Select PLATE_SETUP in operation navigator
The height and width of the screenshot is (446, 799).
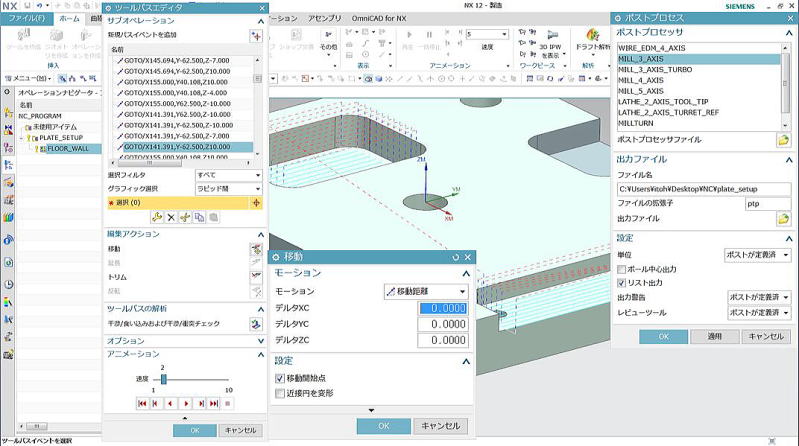click(60, 138)
